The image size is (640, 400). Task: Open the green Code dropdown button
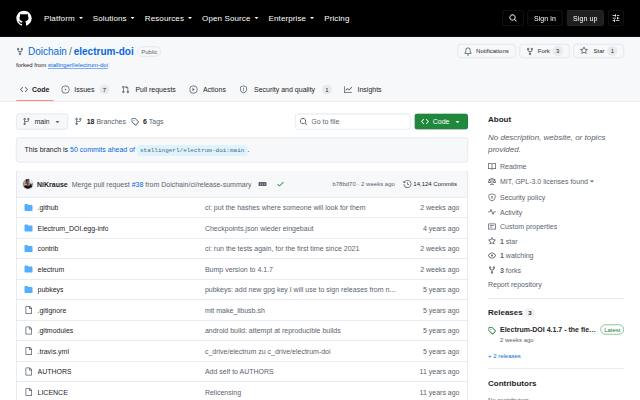pos(441,122)
